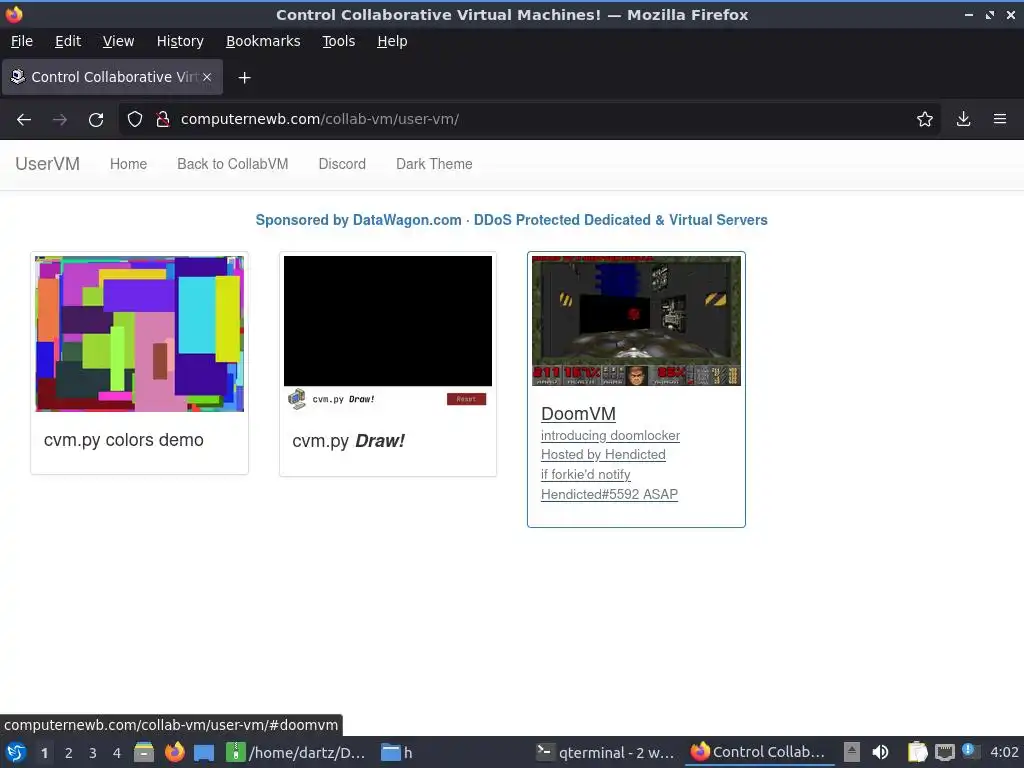Open the 'h' folder taskbar window
Image resolution: width=1024 pixels, height=768 pixels.
[x=397, y=753]
